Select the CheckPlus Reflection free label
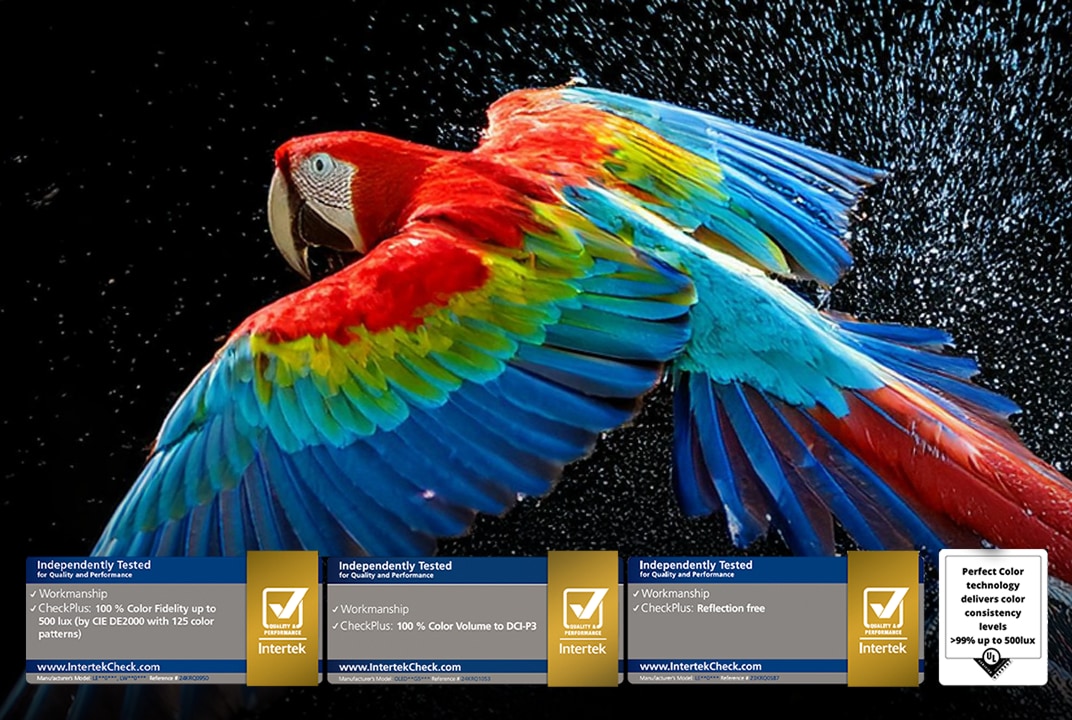1072x720 pixels. 710,606
